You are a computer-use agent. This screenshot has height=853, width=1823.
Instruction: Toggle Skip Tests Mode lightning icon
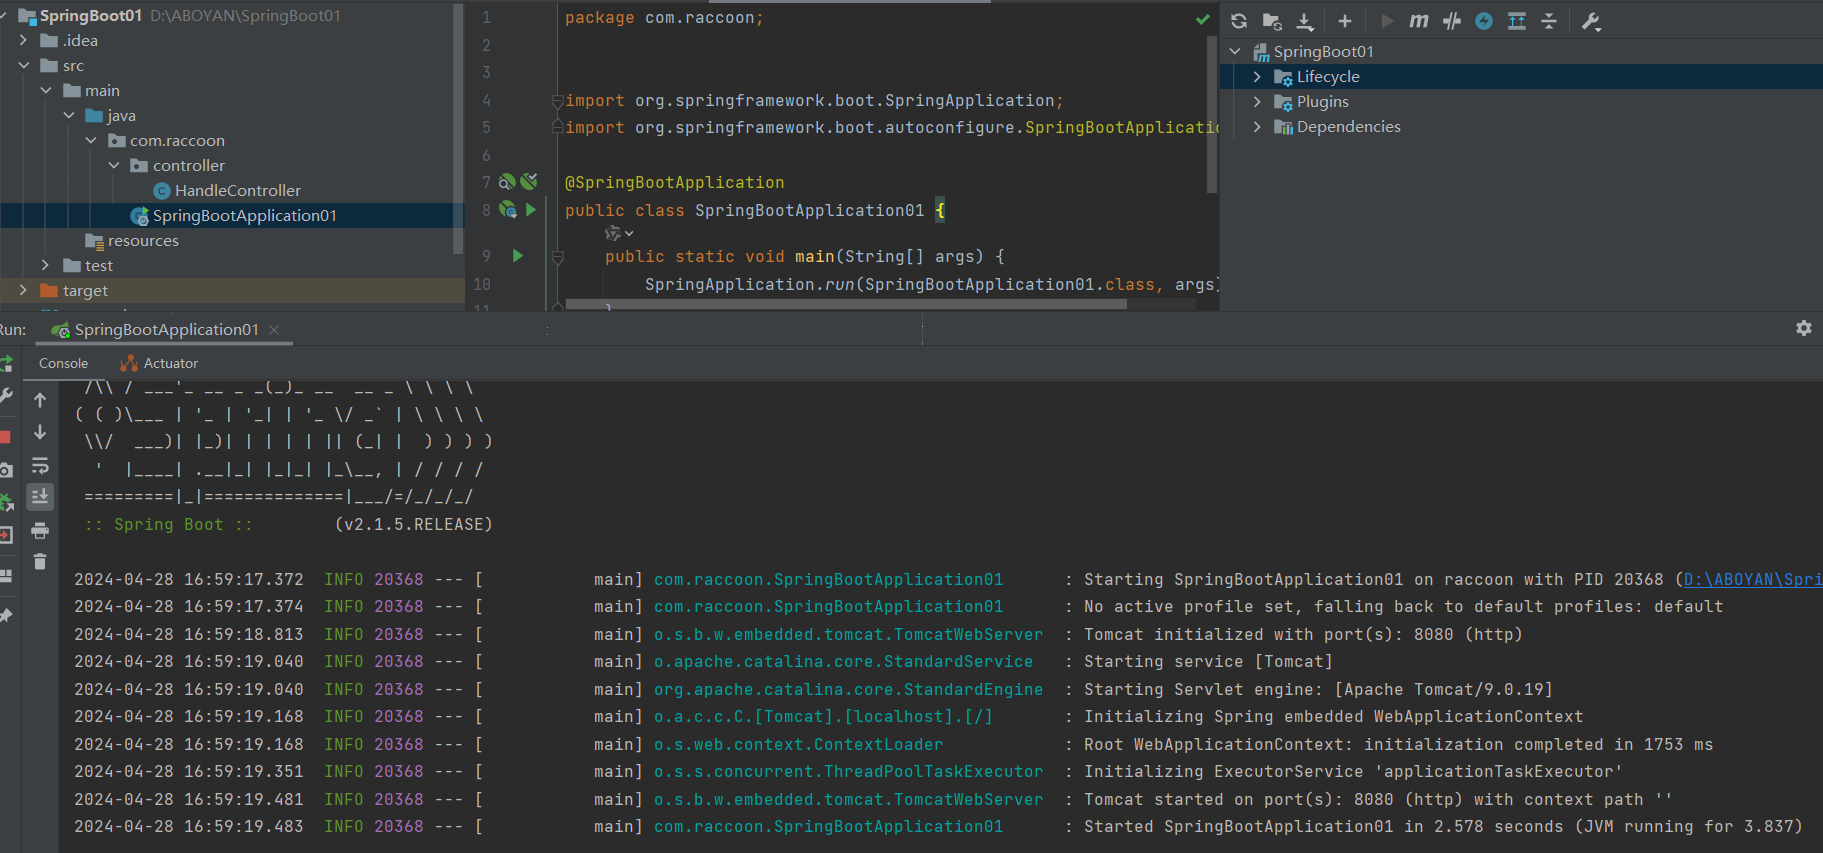click(x=1484, y=21)
